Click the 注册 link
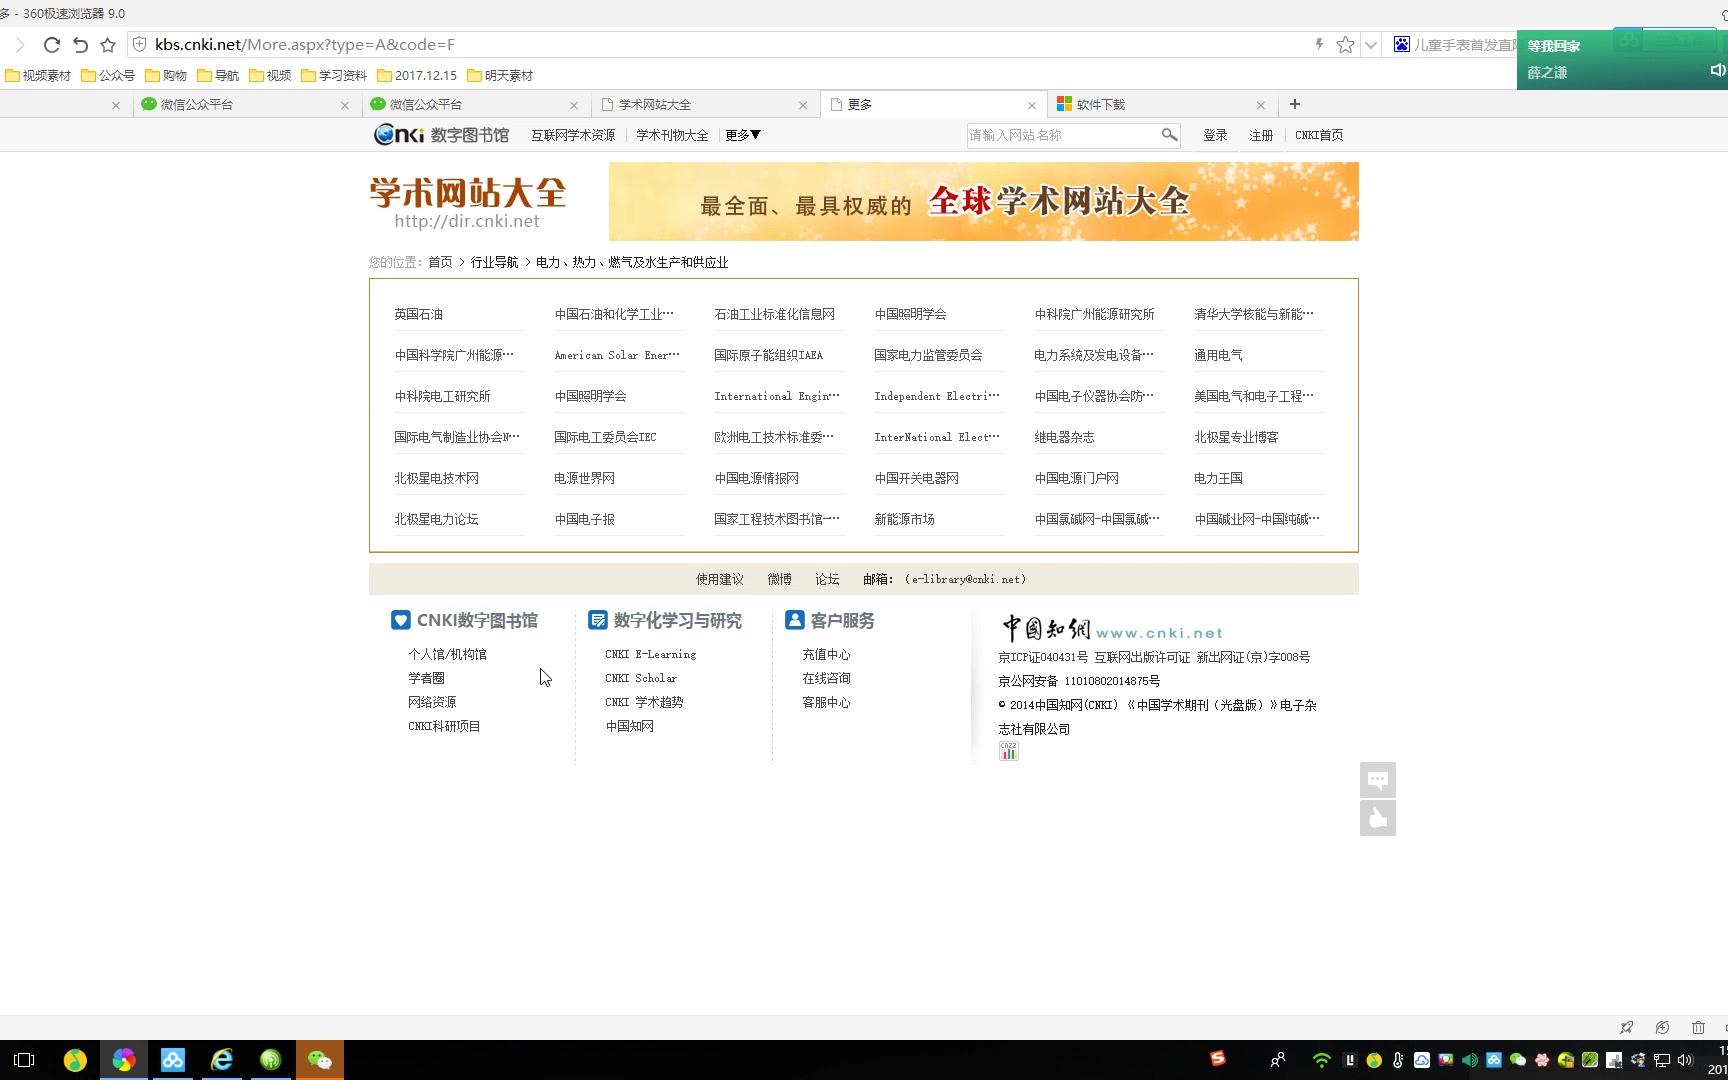Screen dimensions: 1728x1080 click(1261, 135)
